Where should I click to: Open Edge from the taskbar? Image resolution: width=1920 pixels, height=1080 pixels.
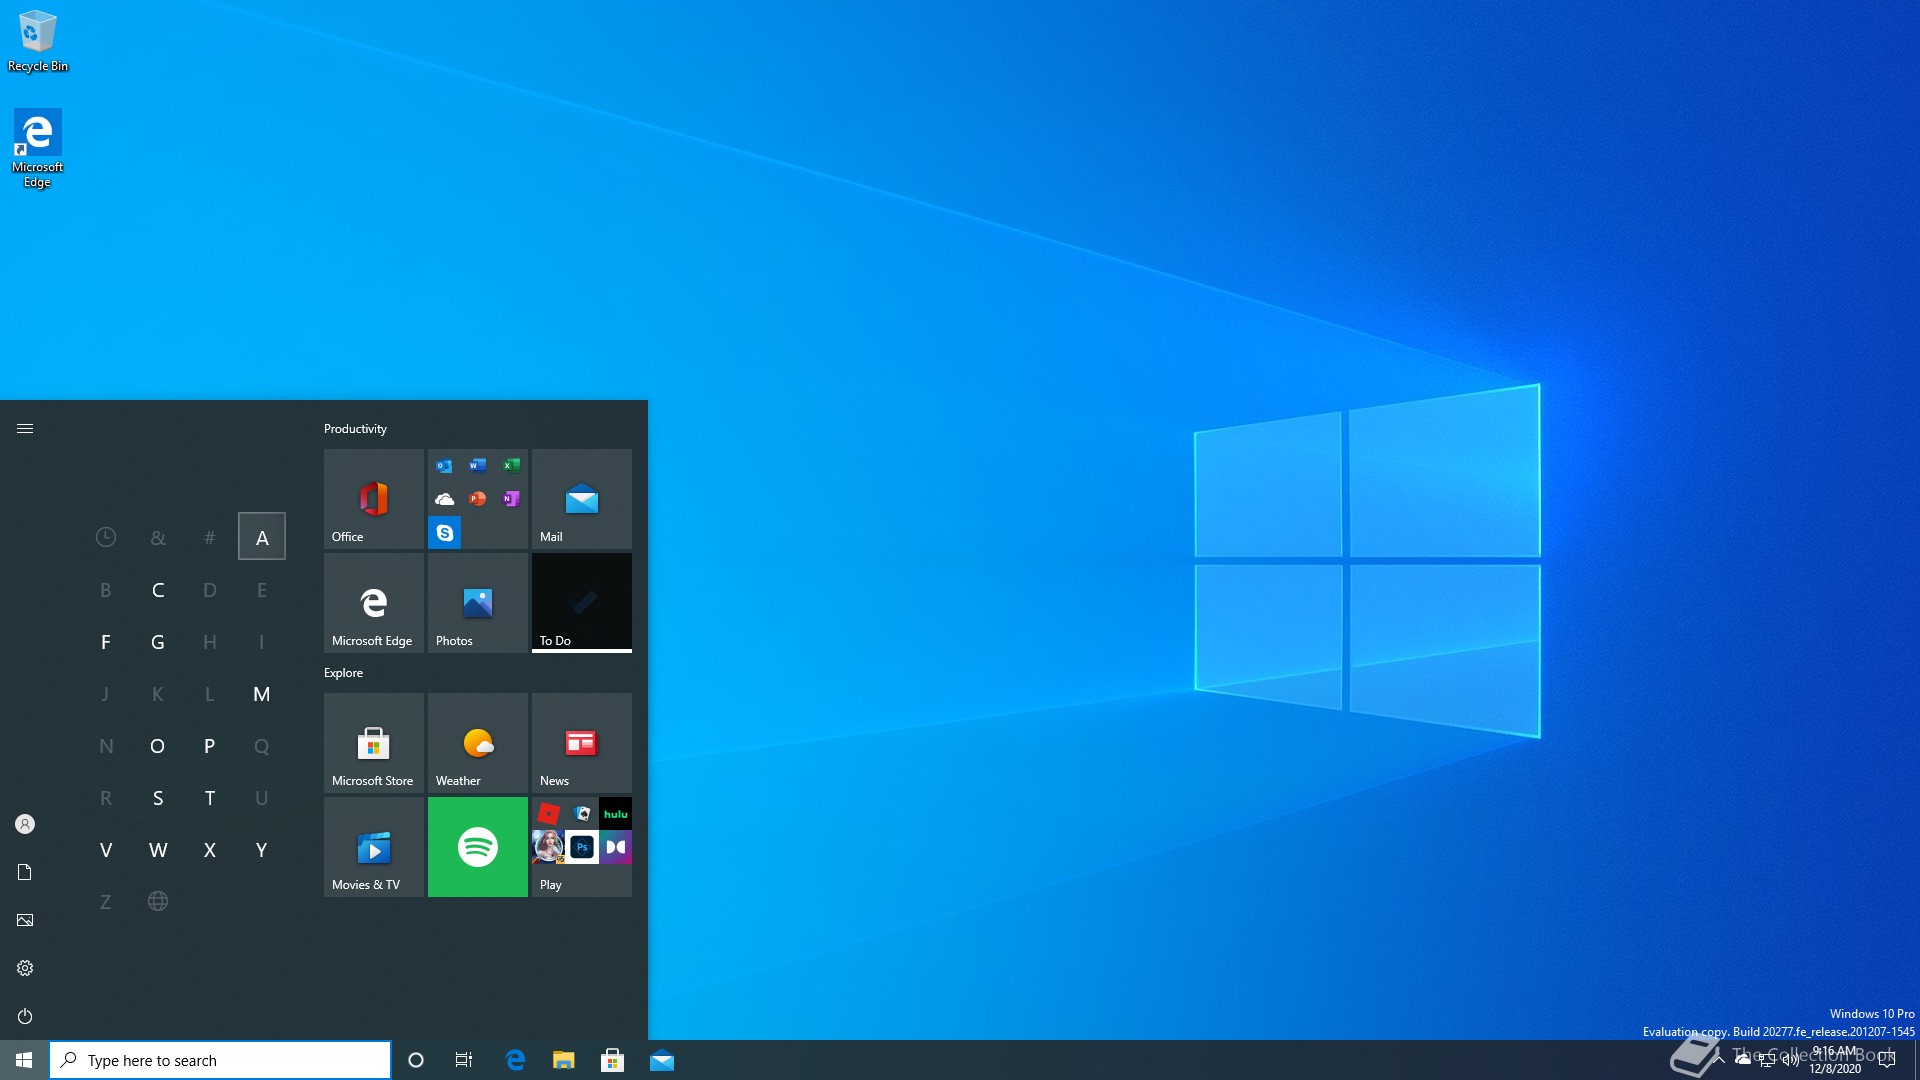[515, 1060]
